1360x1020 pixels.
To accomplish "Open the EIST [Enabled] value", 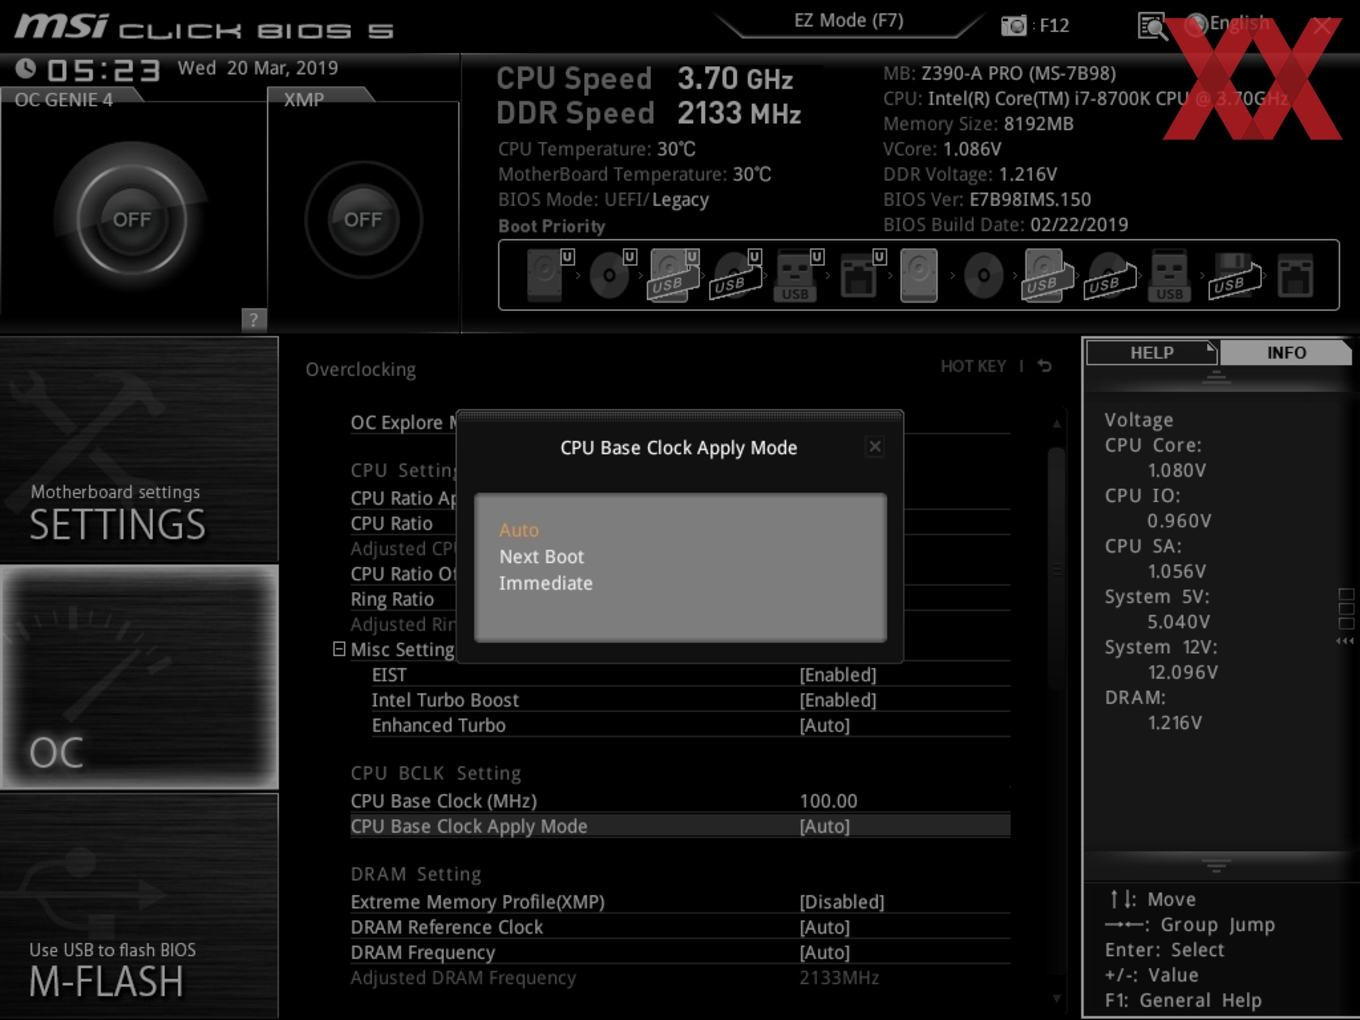I will (838, 675).
